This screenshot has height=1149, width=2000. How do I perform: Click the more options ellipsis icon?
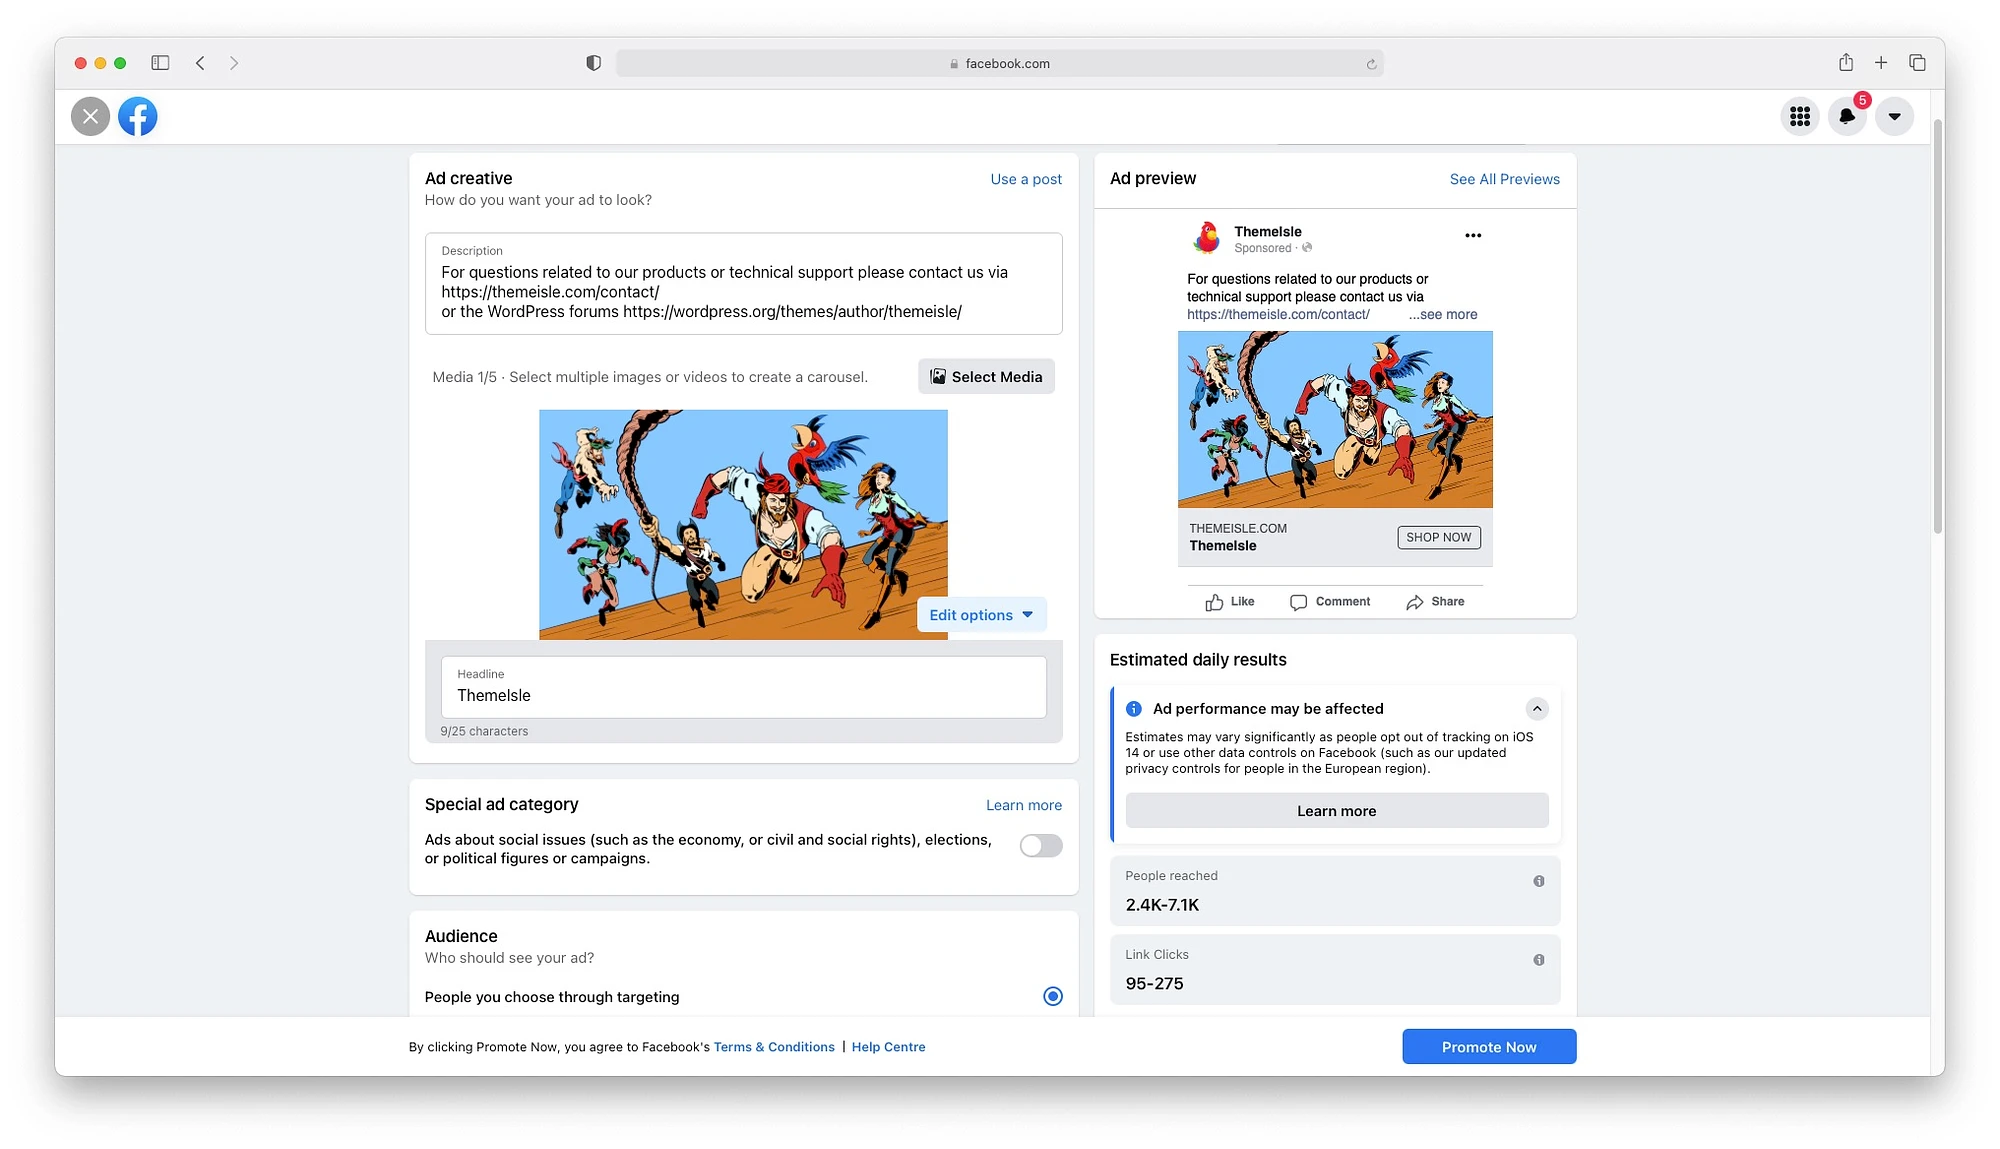point(1473,235)
